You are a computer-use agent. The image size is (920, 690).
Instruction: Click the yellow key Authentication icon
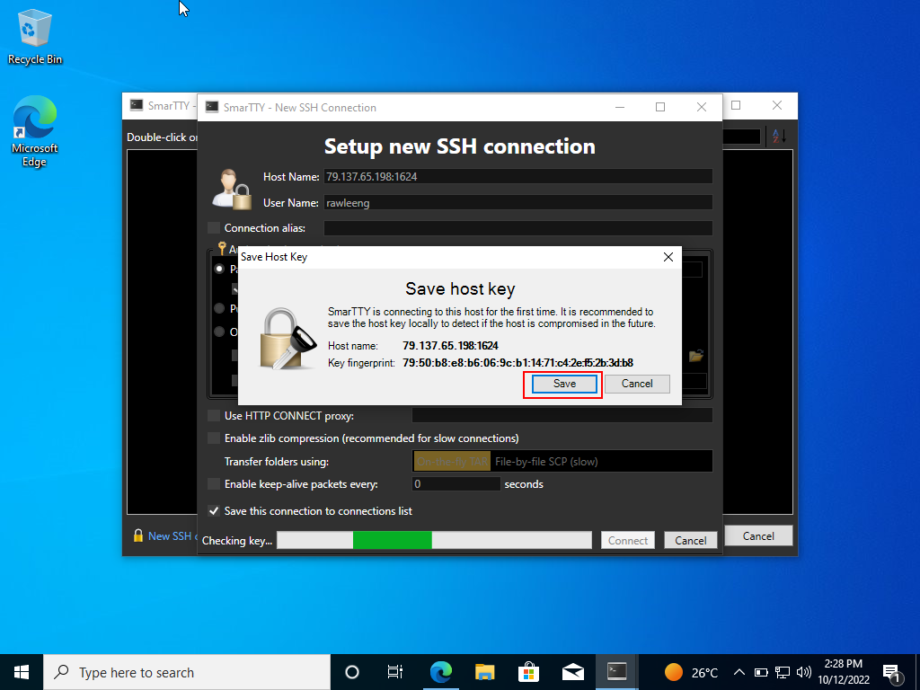(x=225, y=248)
